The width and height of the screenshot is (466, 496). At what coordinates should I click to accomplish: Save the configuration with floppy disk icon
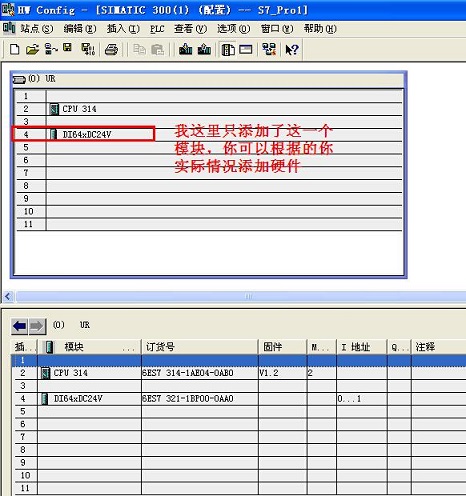[x=68, y=49]
